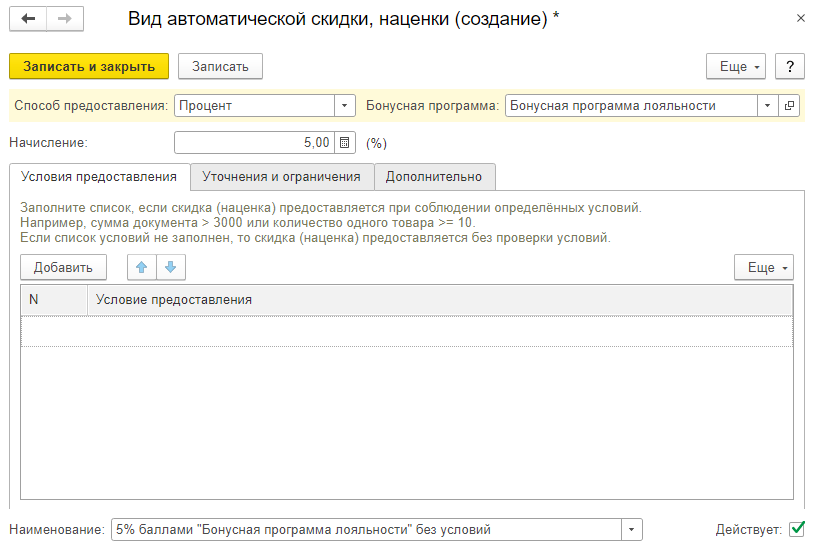Move row up with the blue up arrow
The width and height of the screenshot is (816, 545).
[142, 268]
